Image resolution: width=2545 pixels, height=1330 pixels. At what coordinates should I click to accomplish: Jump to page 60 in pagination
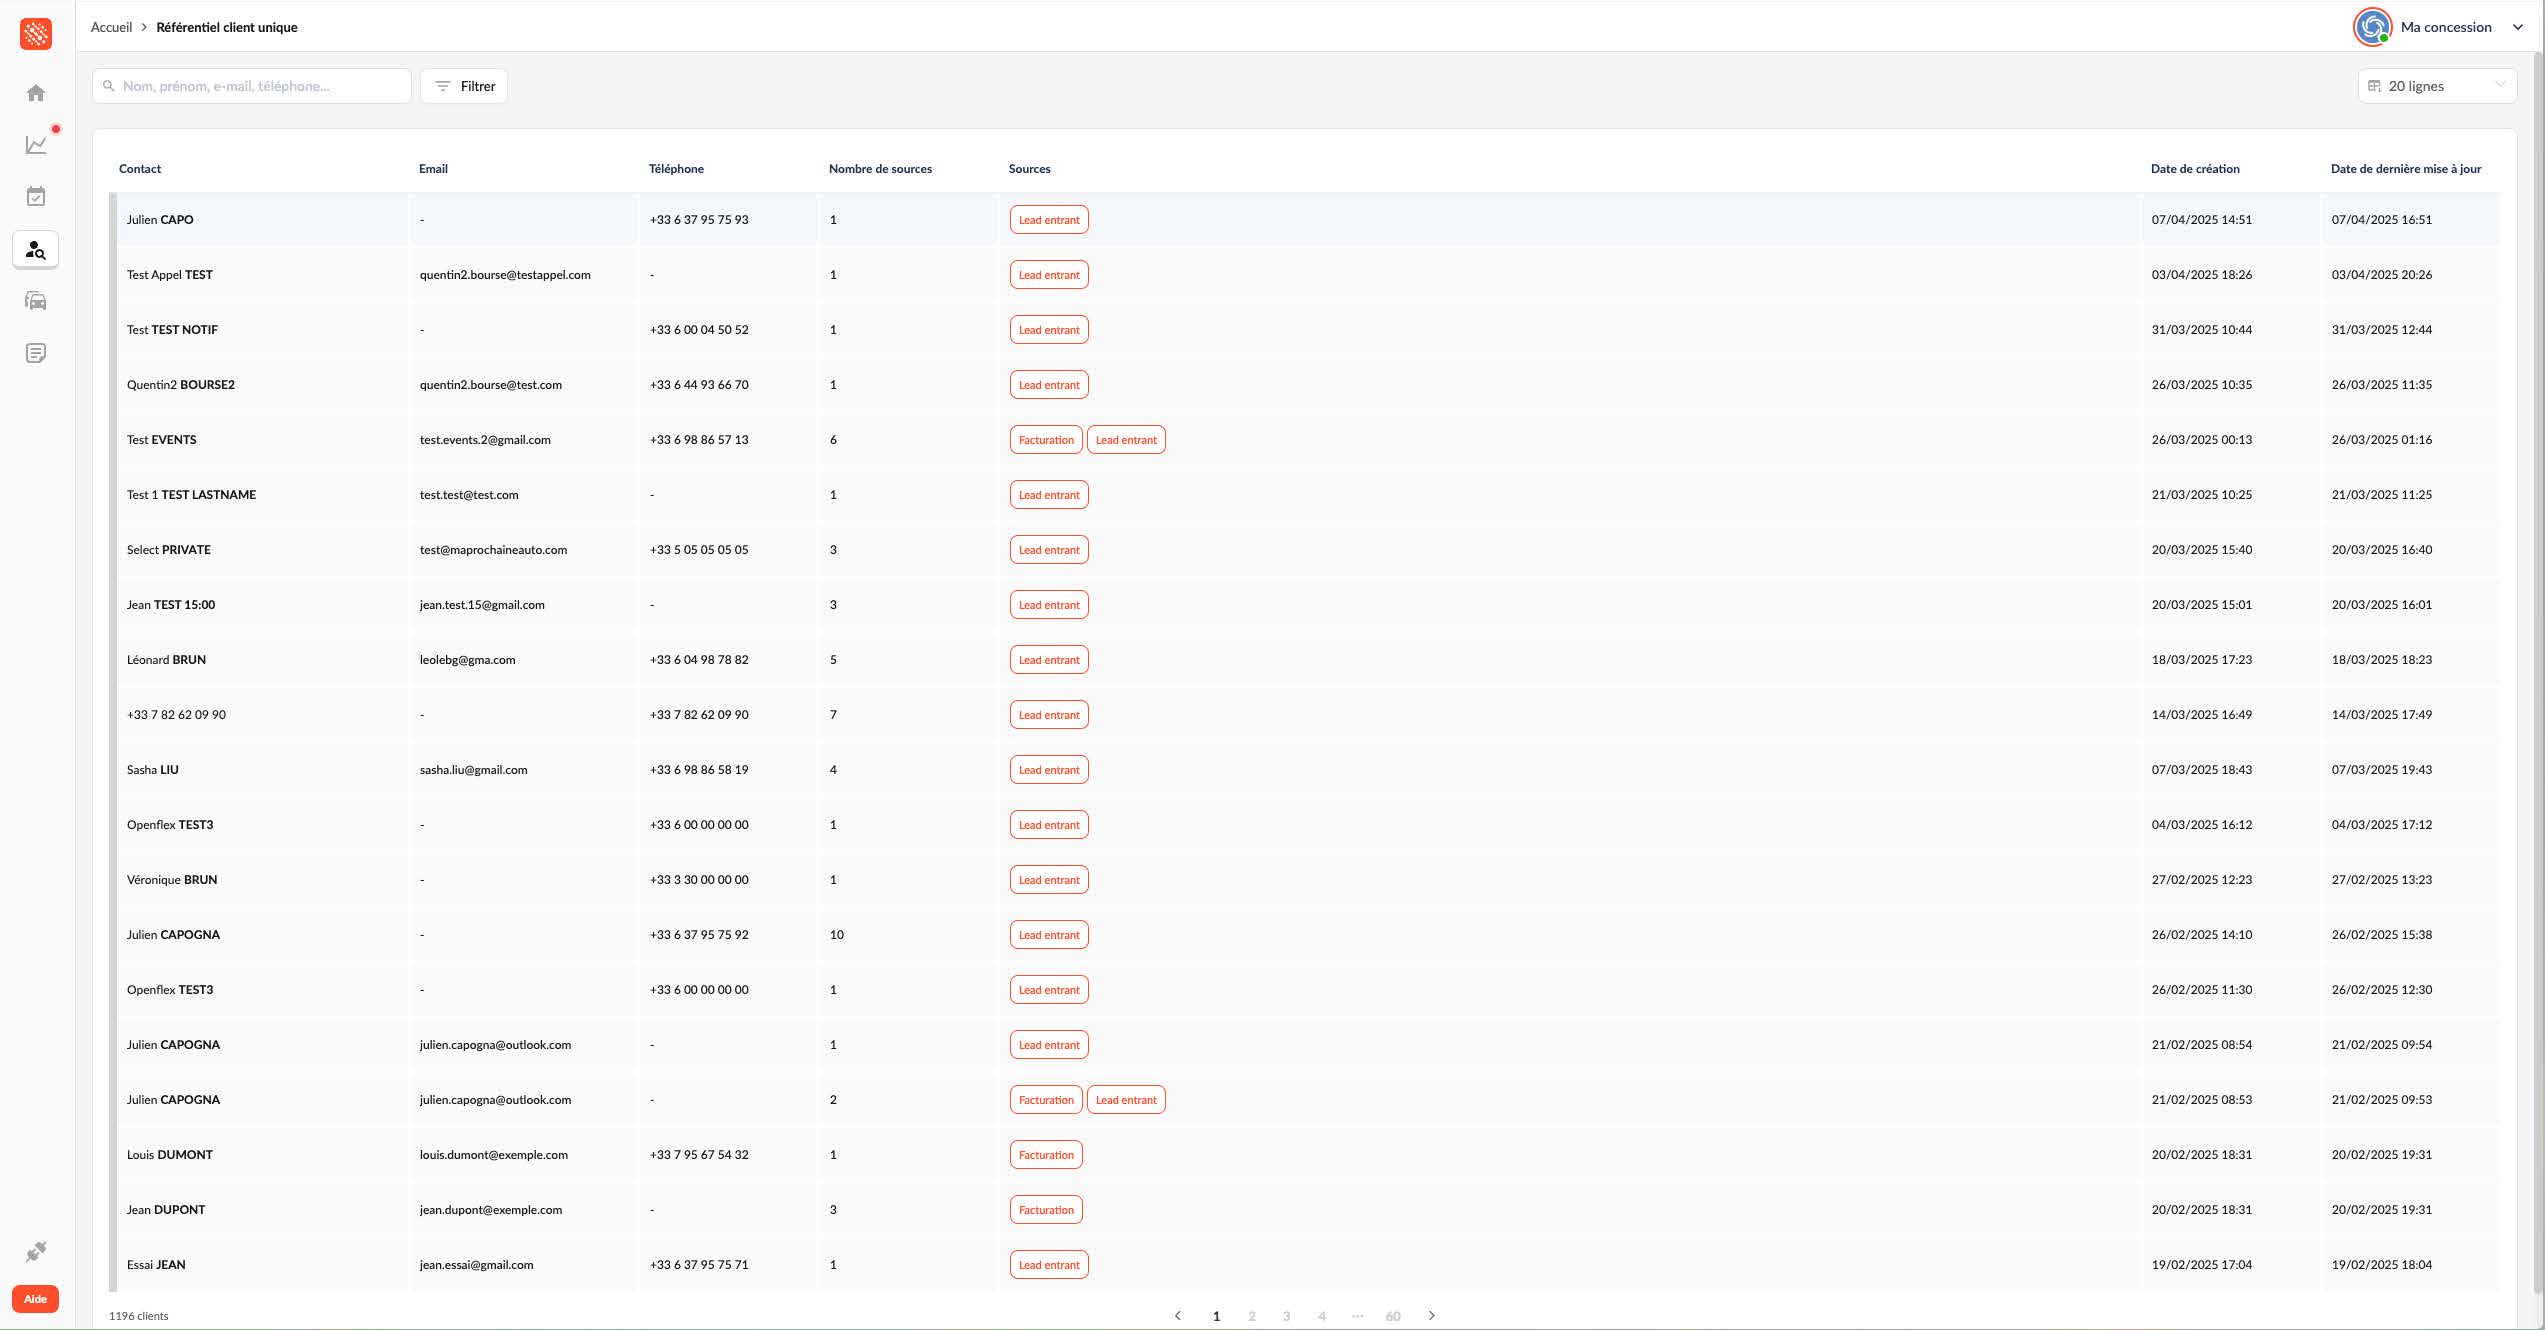point(1393,1316)
